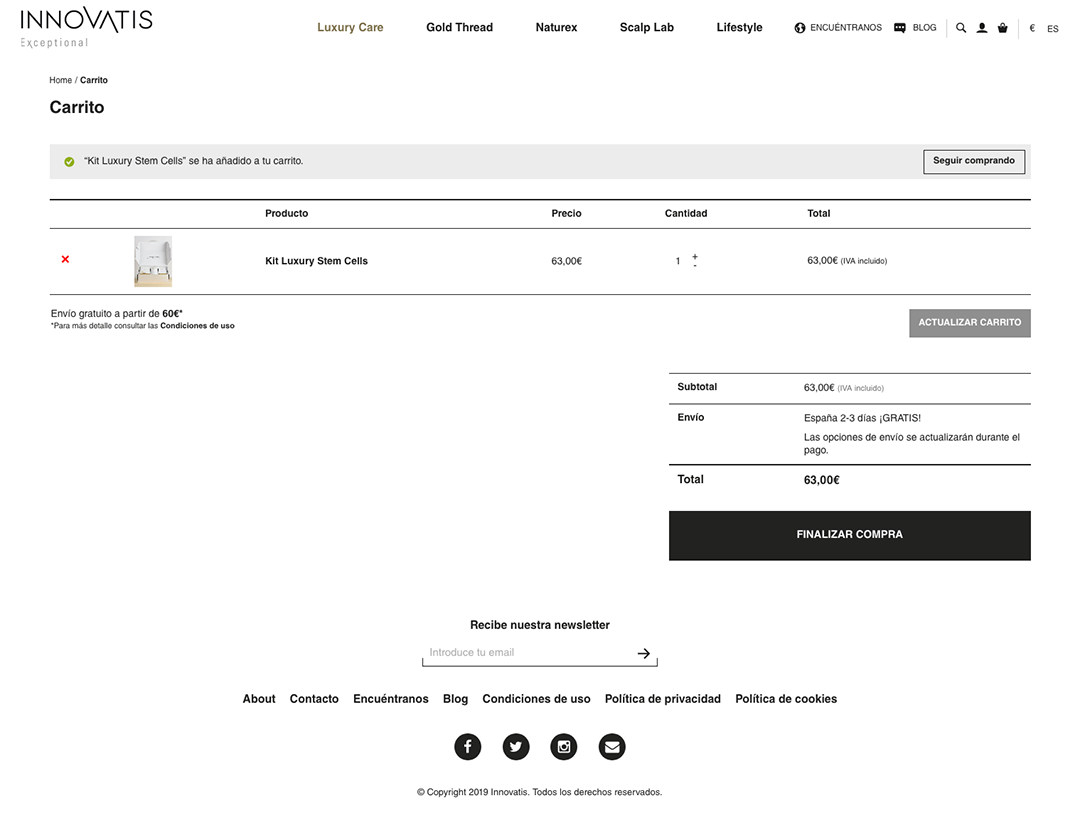
Task: Click the green success checkmark icon
Action: point(69,162)
